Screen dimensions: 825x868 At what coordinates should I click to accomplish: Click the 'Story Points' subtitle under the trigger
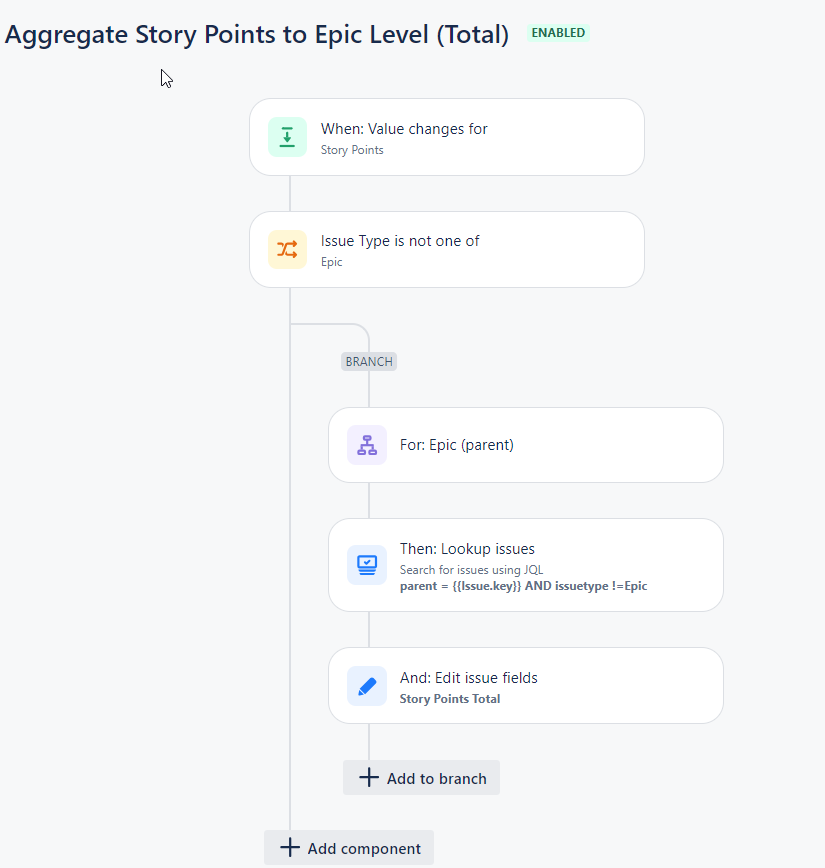352,150
